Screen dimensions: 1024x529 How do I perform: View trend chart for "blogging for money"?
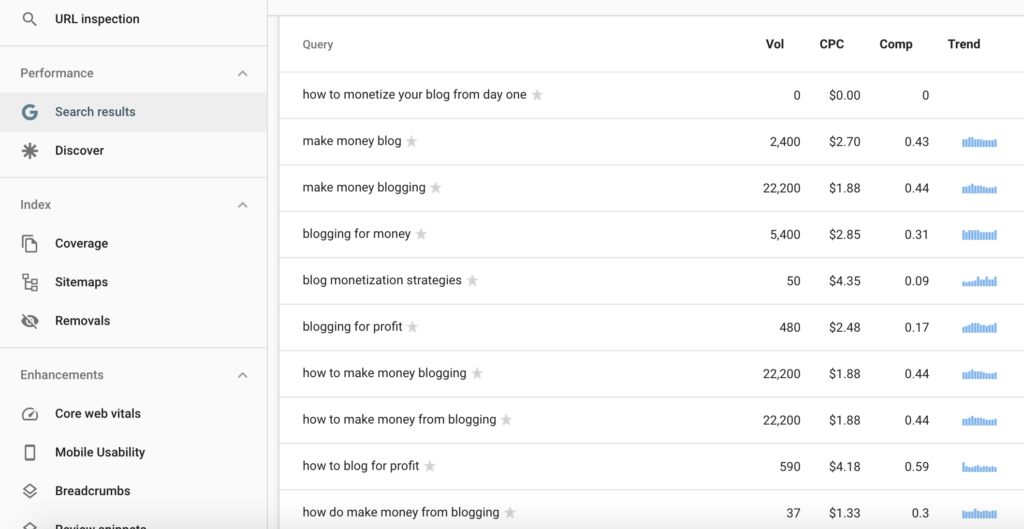[979, 235]
